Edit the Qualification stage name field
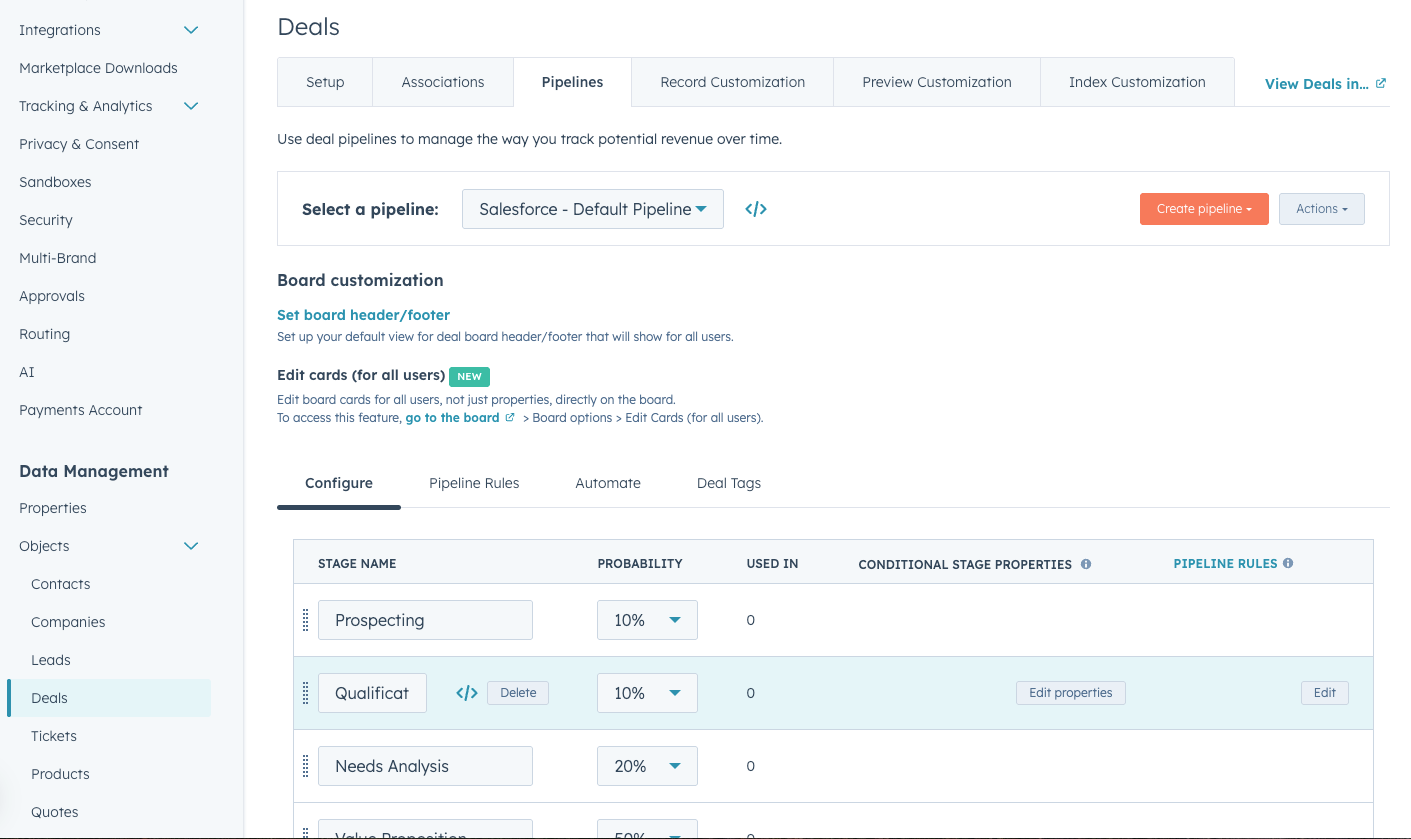Screen dimensions: 1411x839 click(x=372, y=693)
